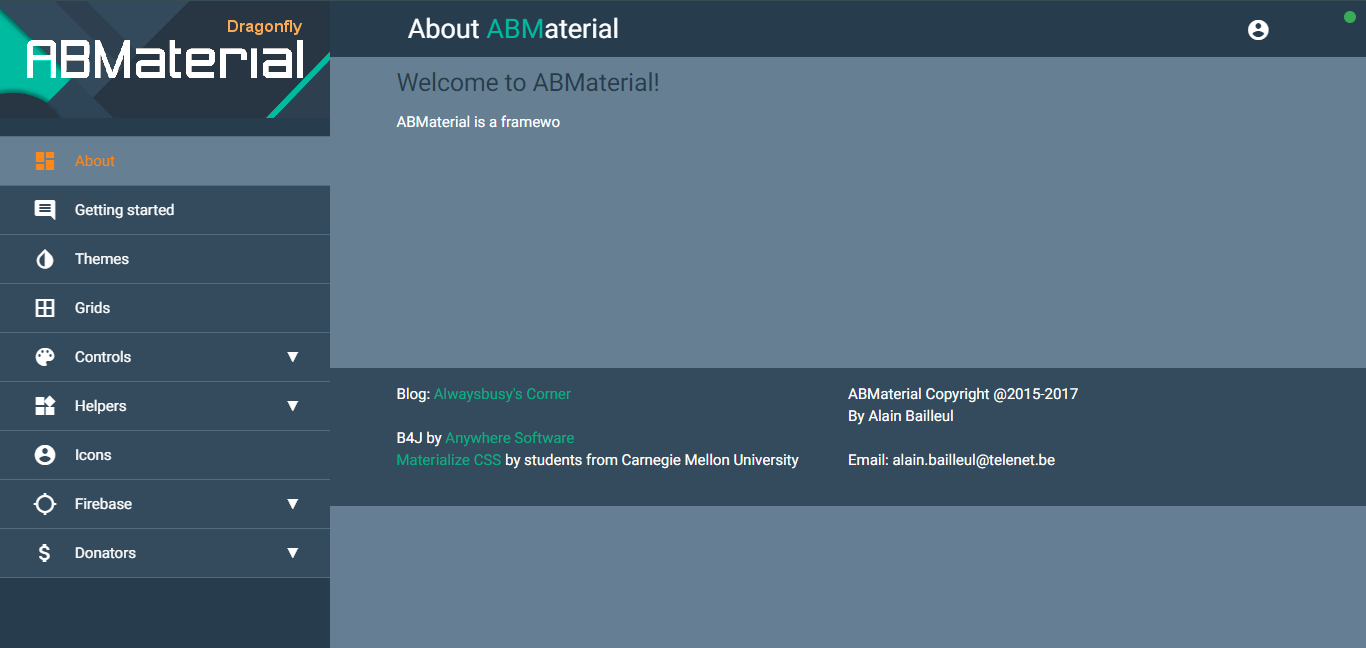Expand the Firebase submenu arrow
The width and height of the screenshot is (1366, 648).
pyautogui.click(x=293, y=504)
